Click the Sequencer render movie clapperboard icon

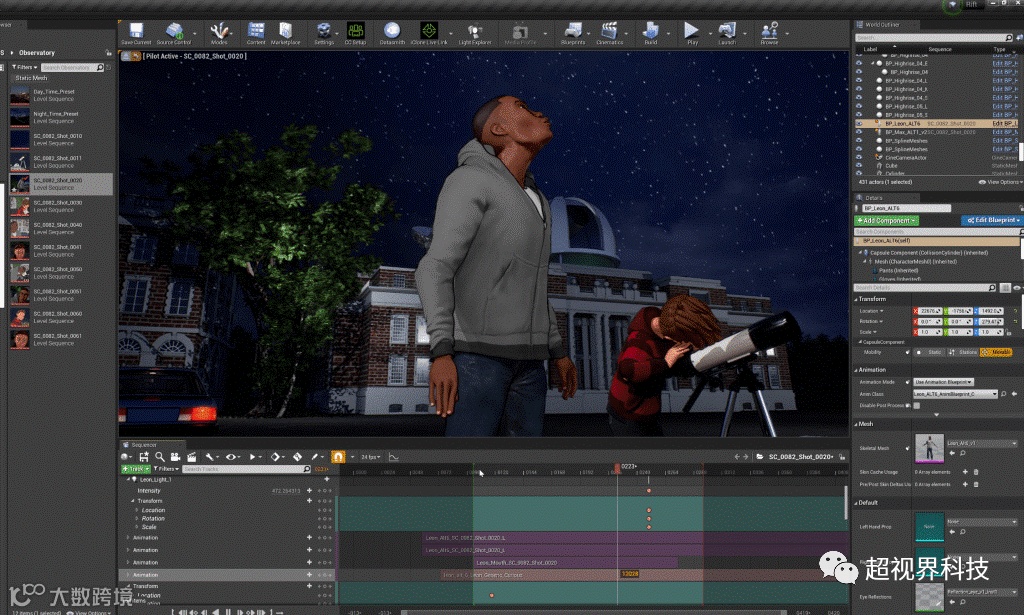tap(191, 457)
